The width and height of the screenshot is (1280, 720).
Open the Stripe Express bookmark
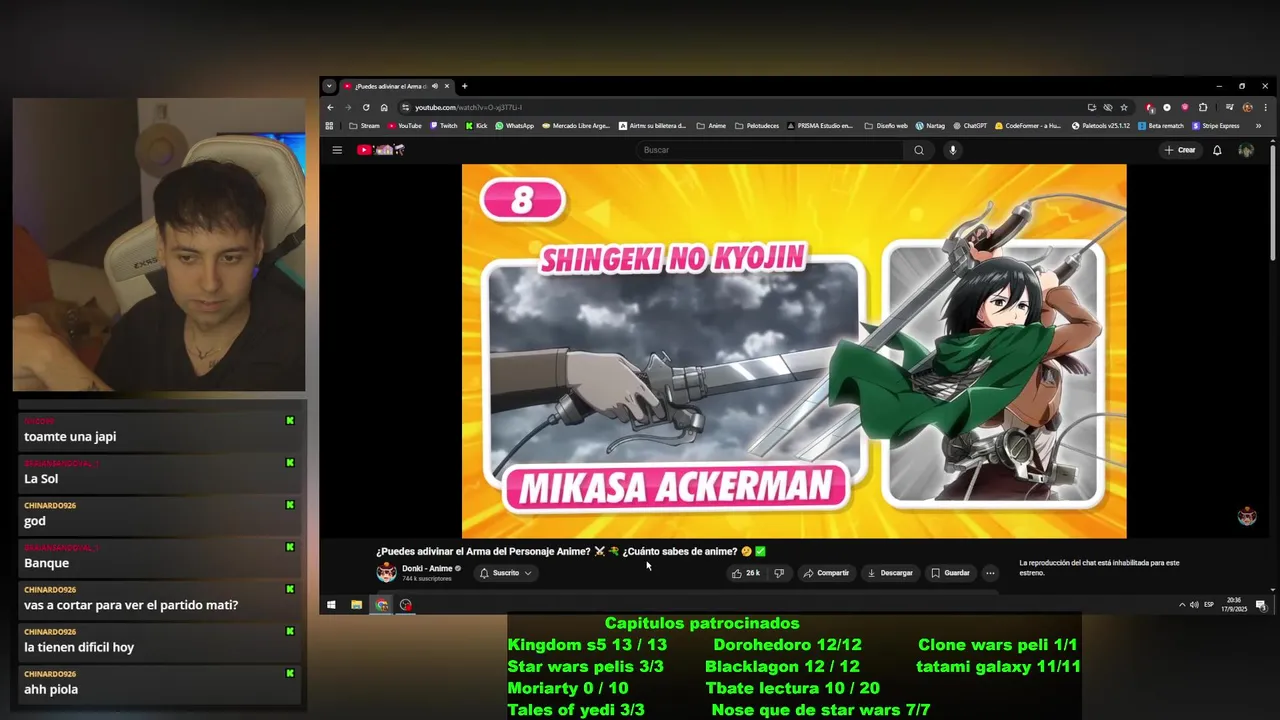(1216, 126)
